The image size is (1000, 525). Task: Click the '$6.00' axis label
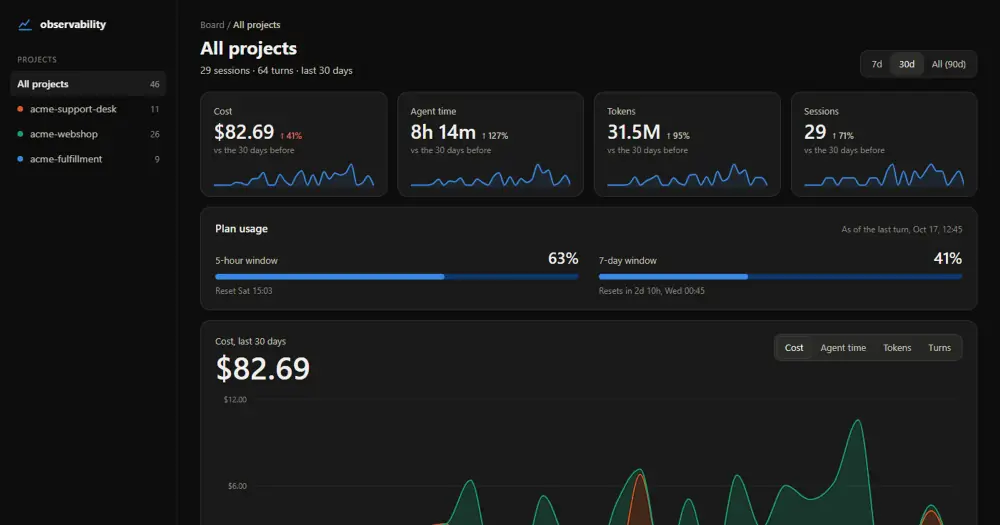click(237, 486)
